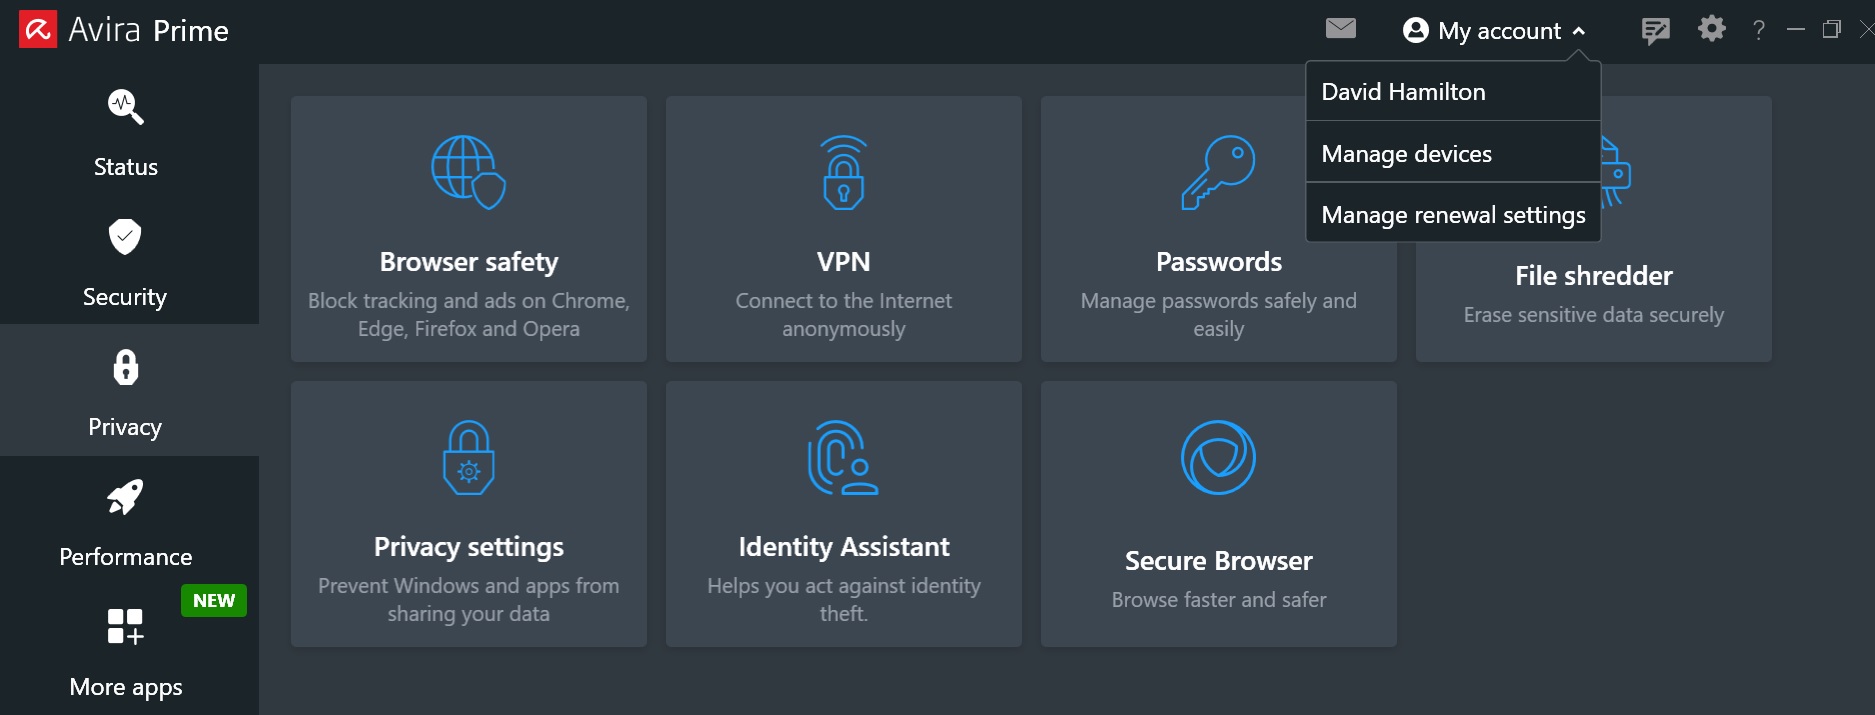This screenshot has width=1875, height=715.
Task: Click the Avira logo icon
Action: [x=38, y=30]
